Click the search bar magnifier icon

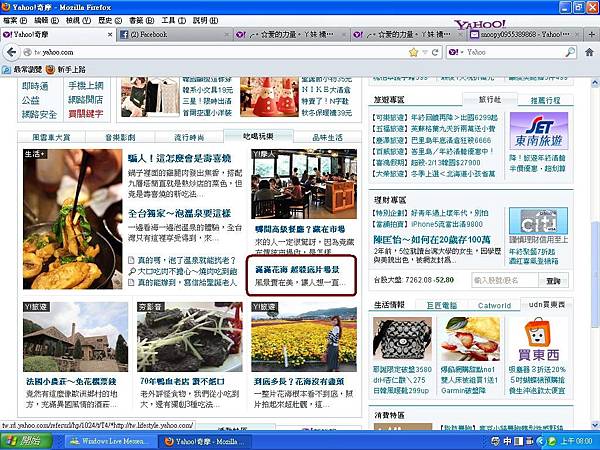pos(570,52)
